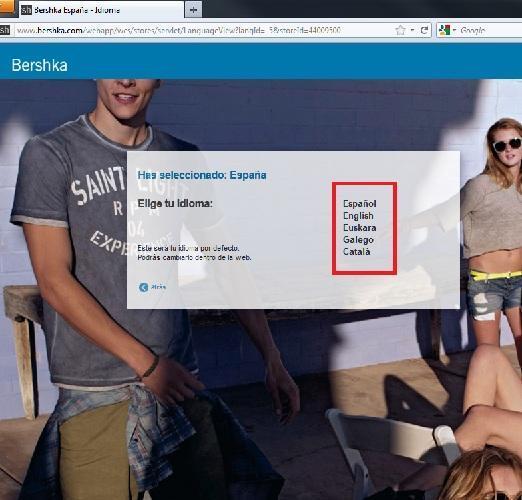Click the Google search engine icon
This screenshot has height=500, width=522.
(444, 30)
